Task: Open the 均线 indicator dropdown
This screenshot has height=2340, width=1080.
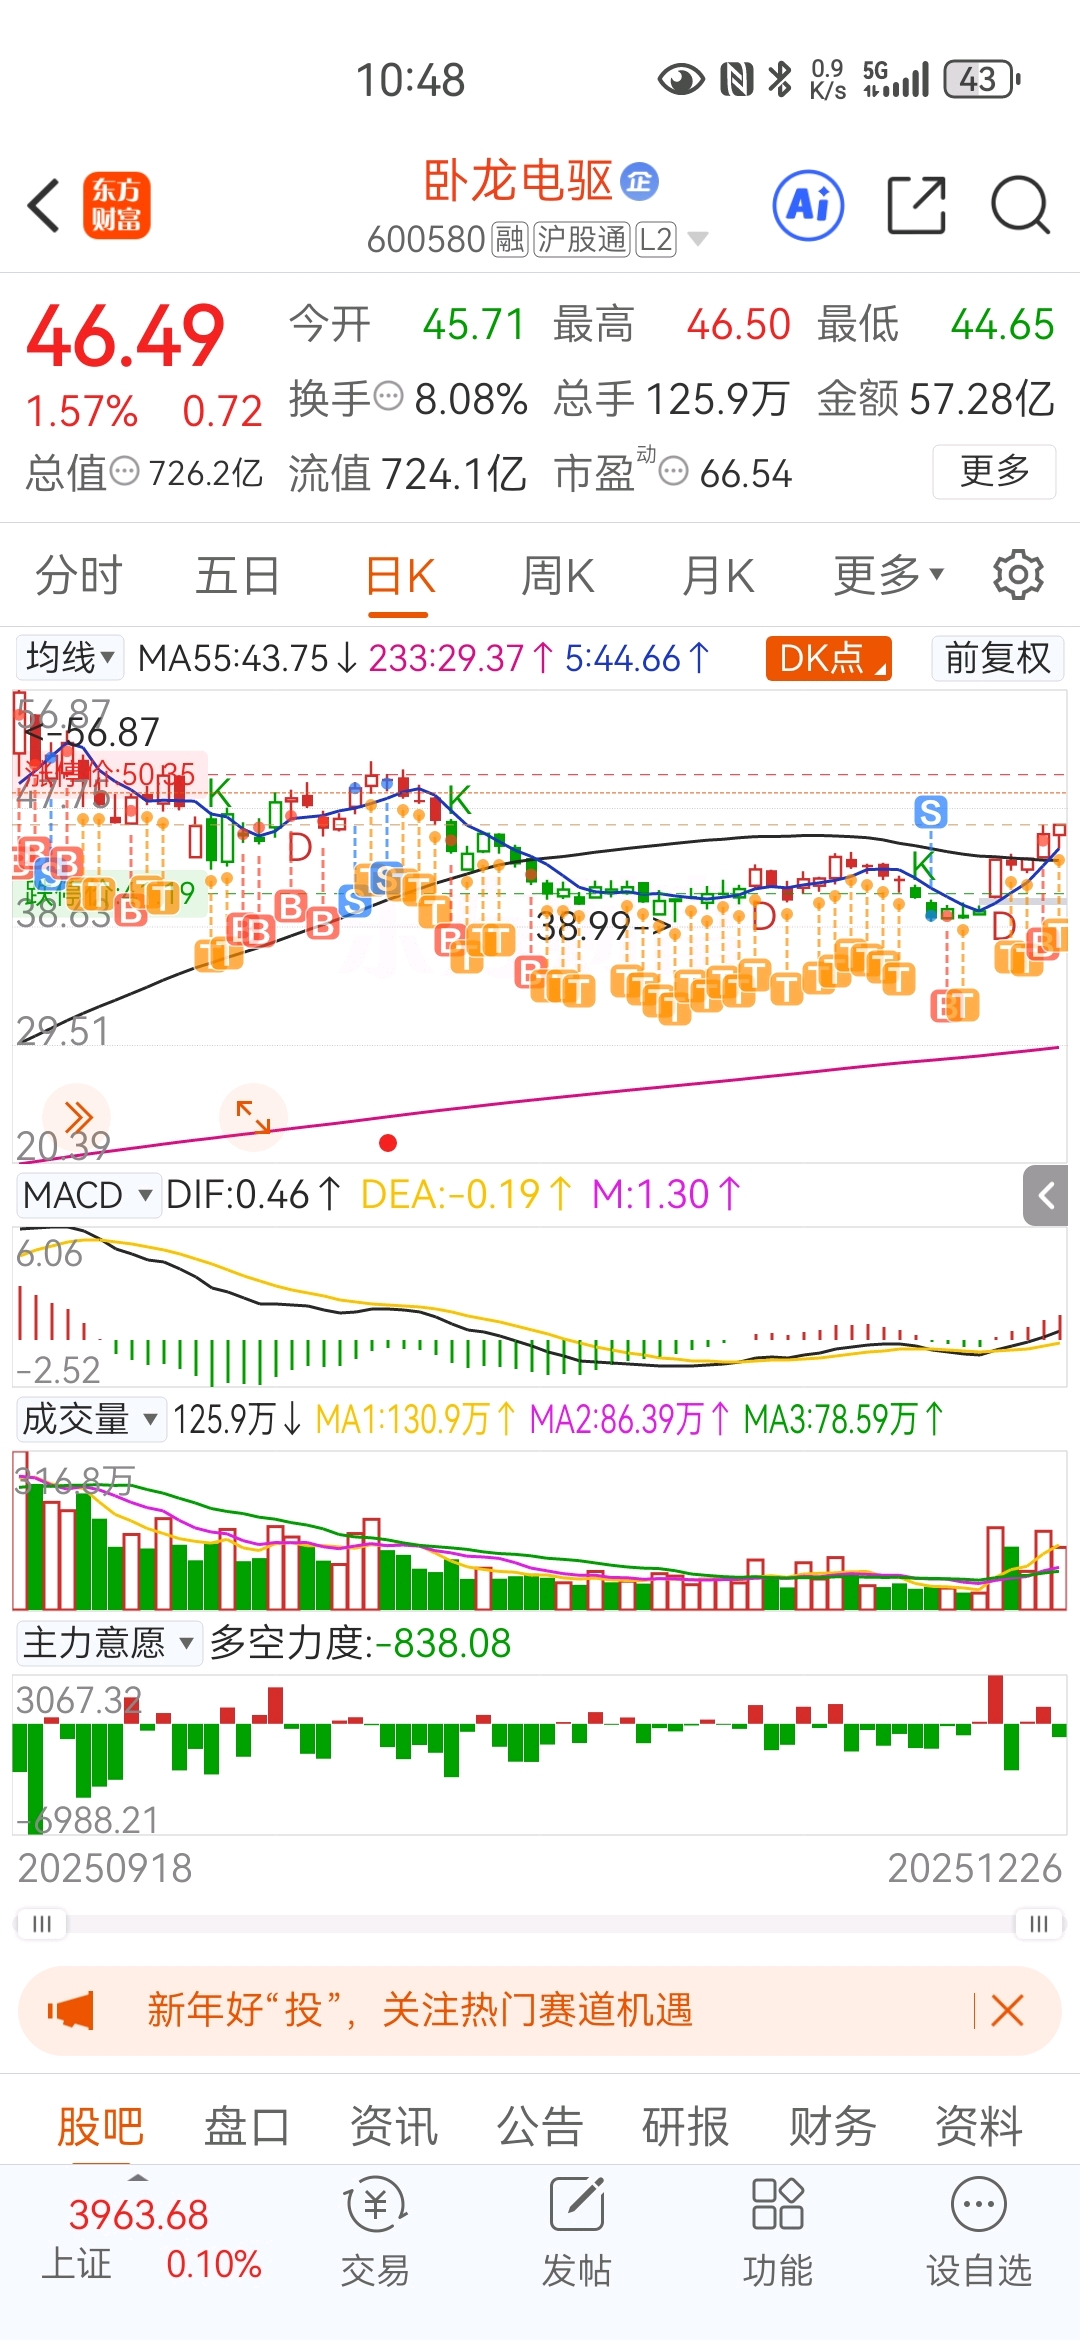Action: pos(70,658)
